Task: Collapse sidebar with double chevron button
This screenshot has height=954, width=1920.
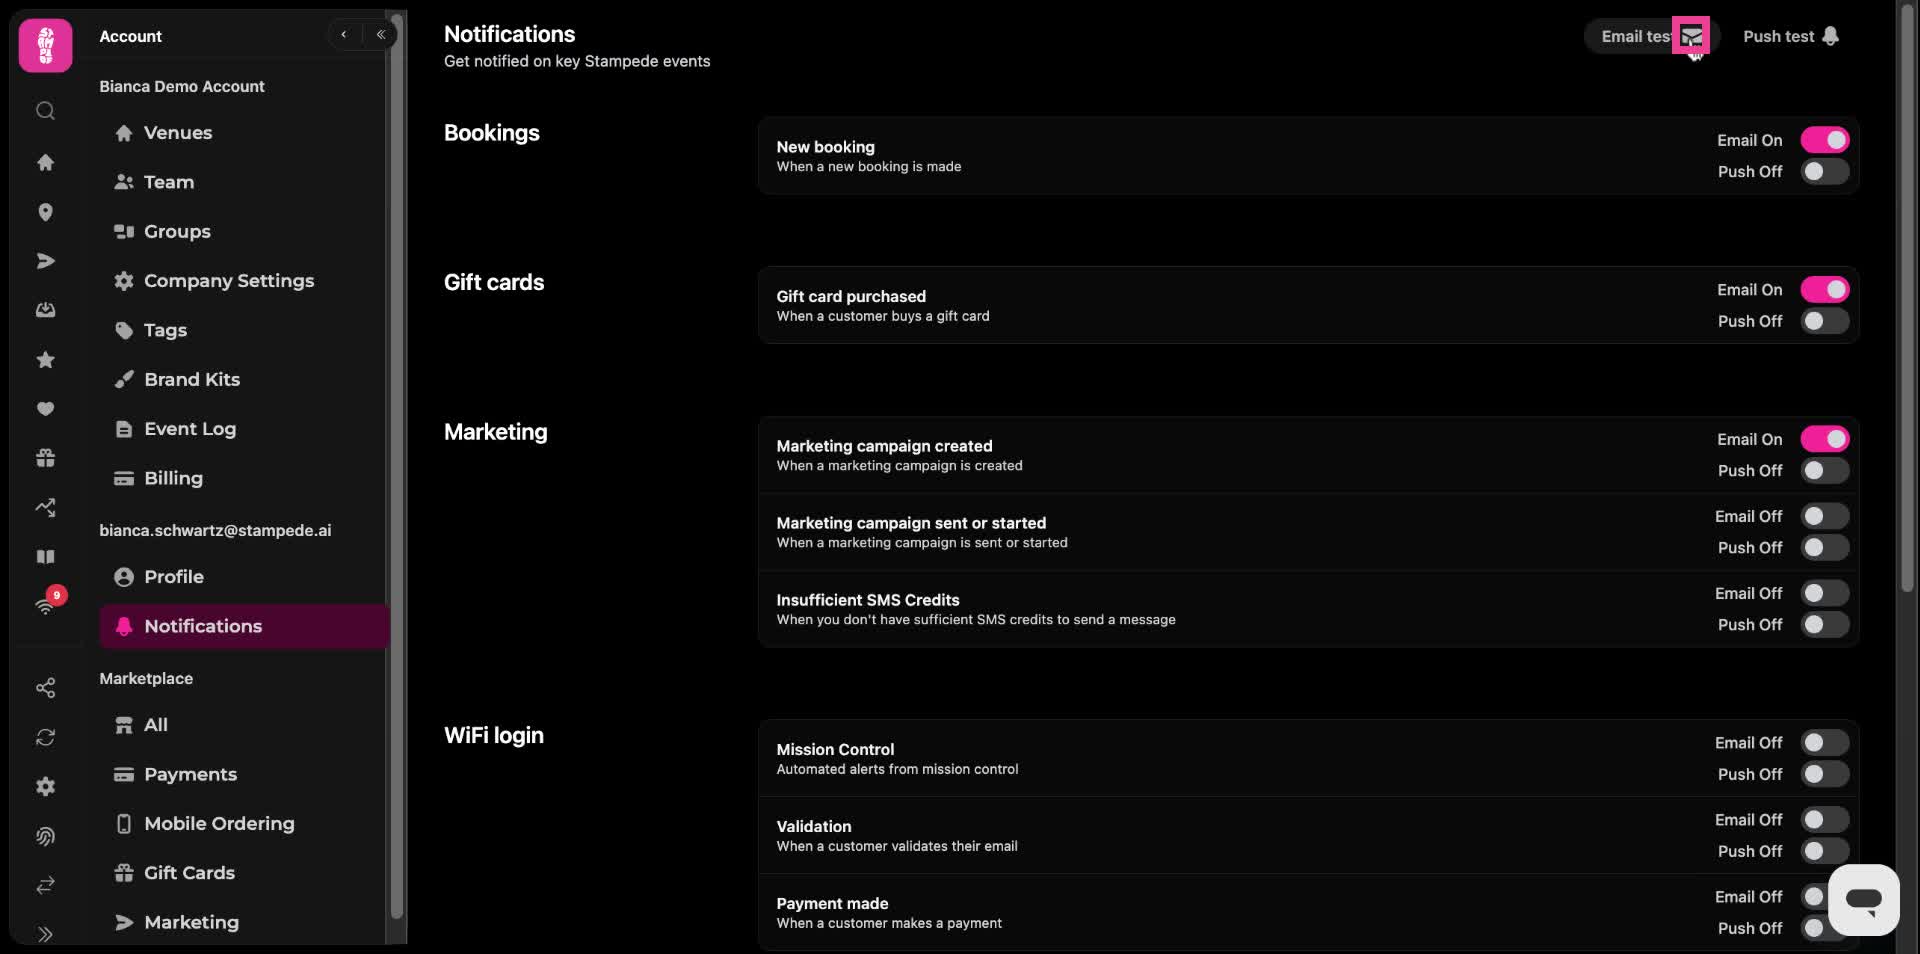Action: [x=380, y=35]
